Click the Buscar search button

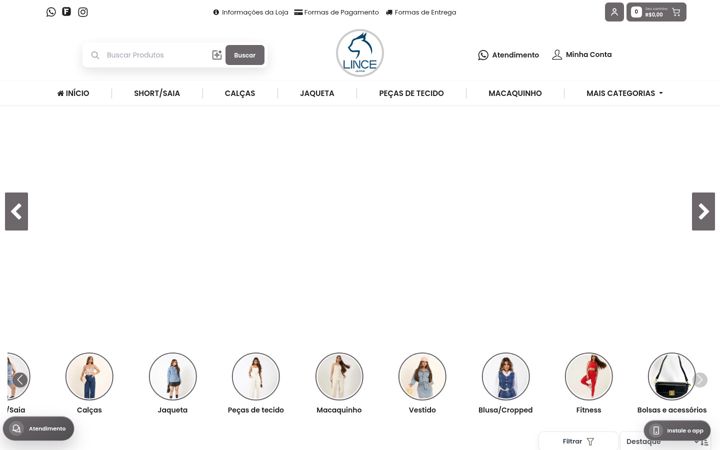click(x=245, y=55)
